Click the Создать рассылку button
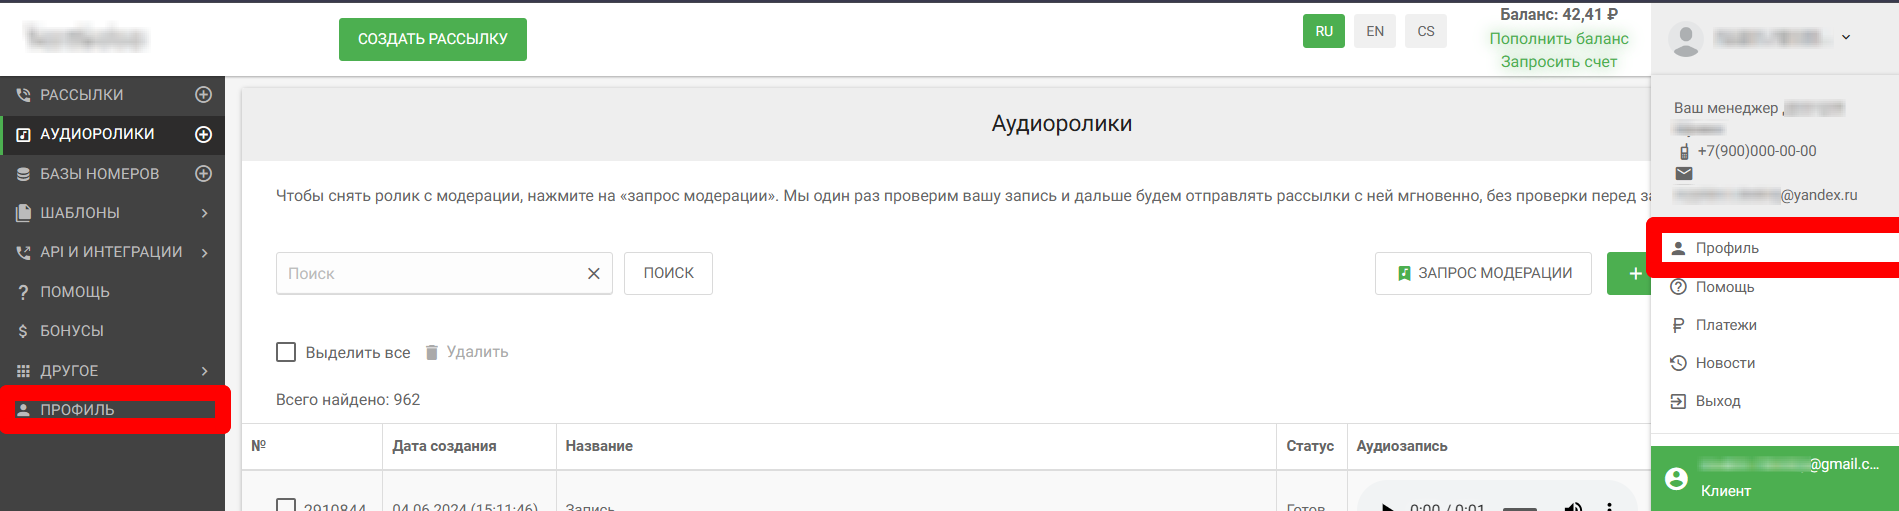This screenshot has width=1899, height=511. (432, 39)
